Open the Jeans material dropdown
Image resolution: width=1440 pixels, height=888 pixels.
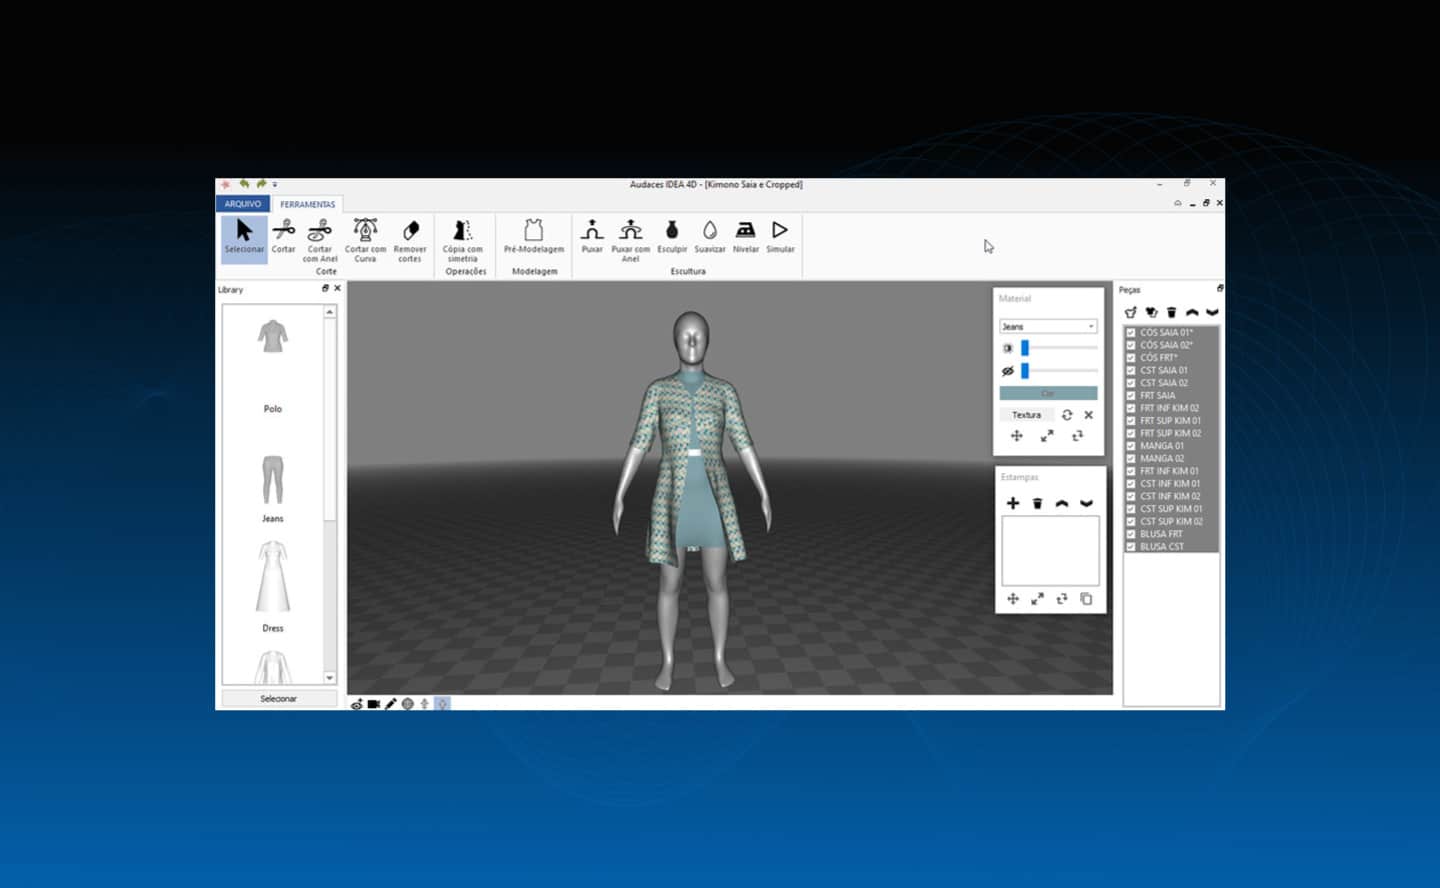pyautogui.click(x=1048, y=327)
